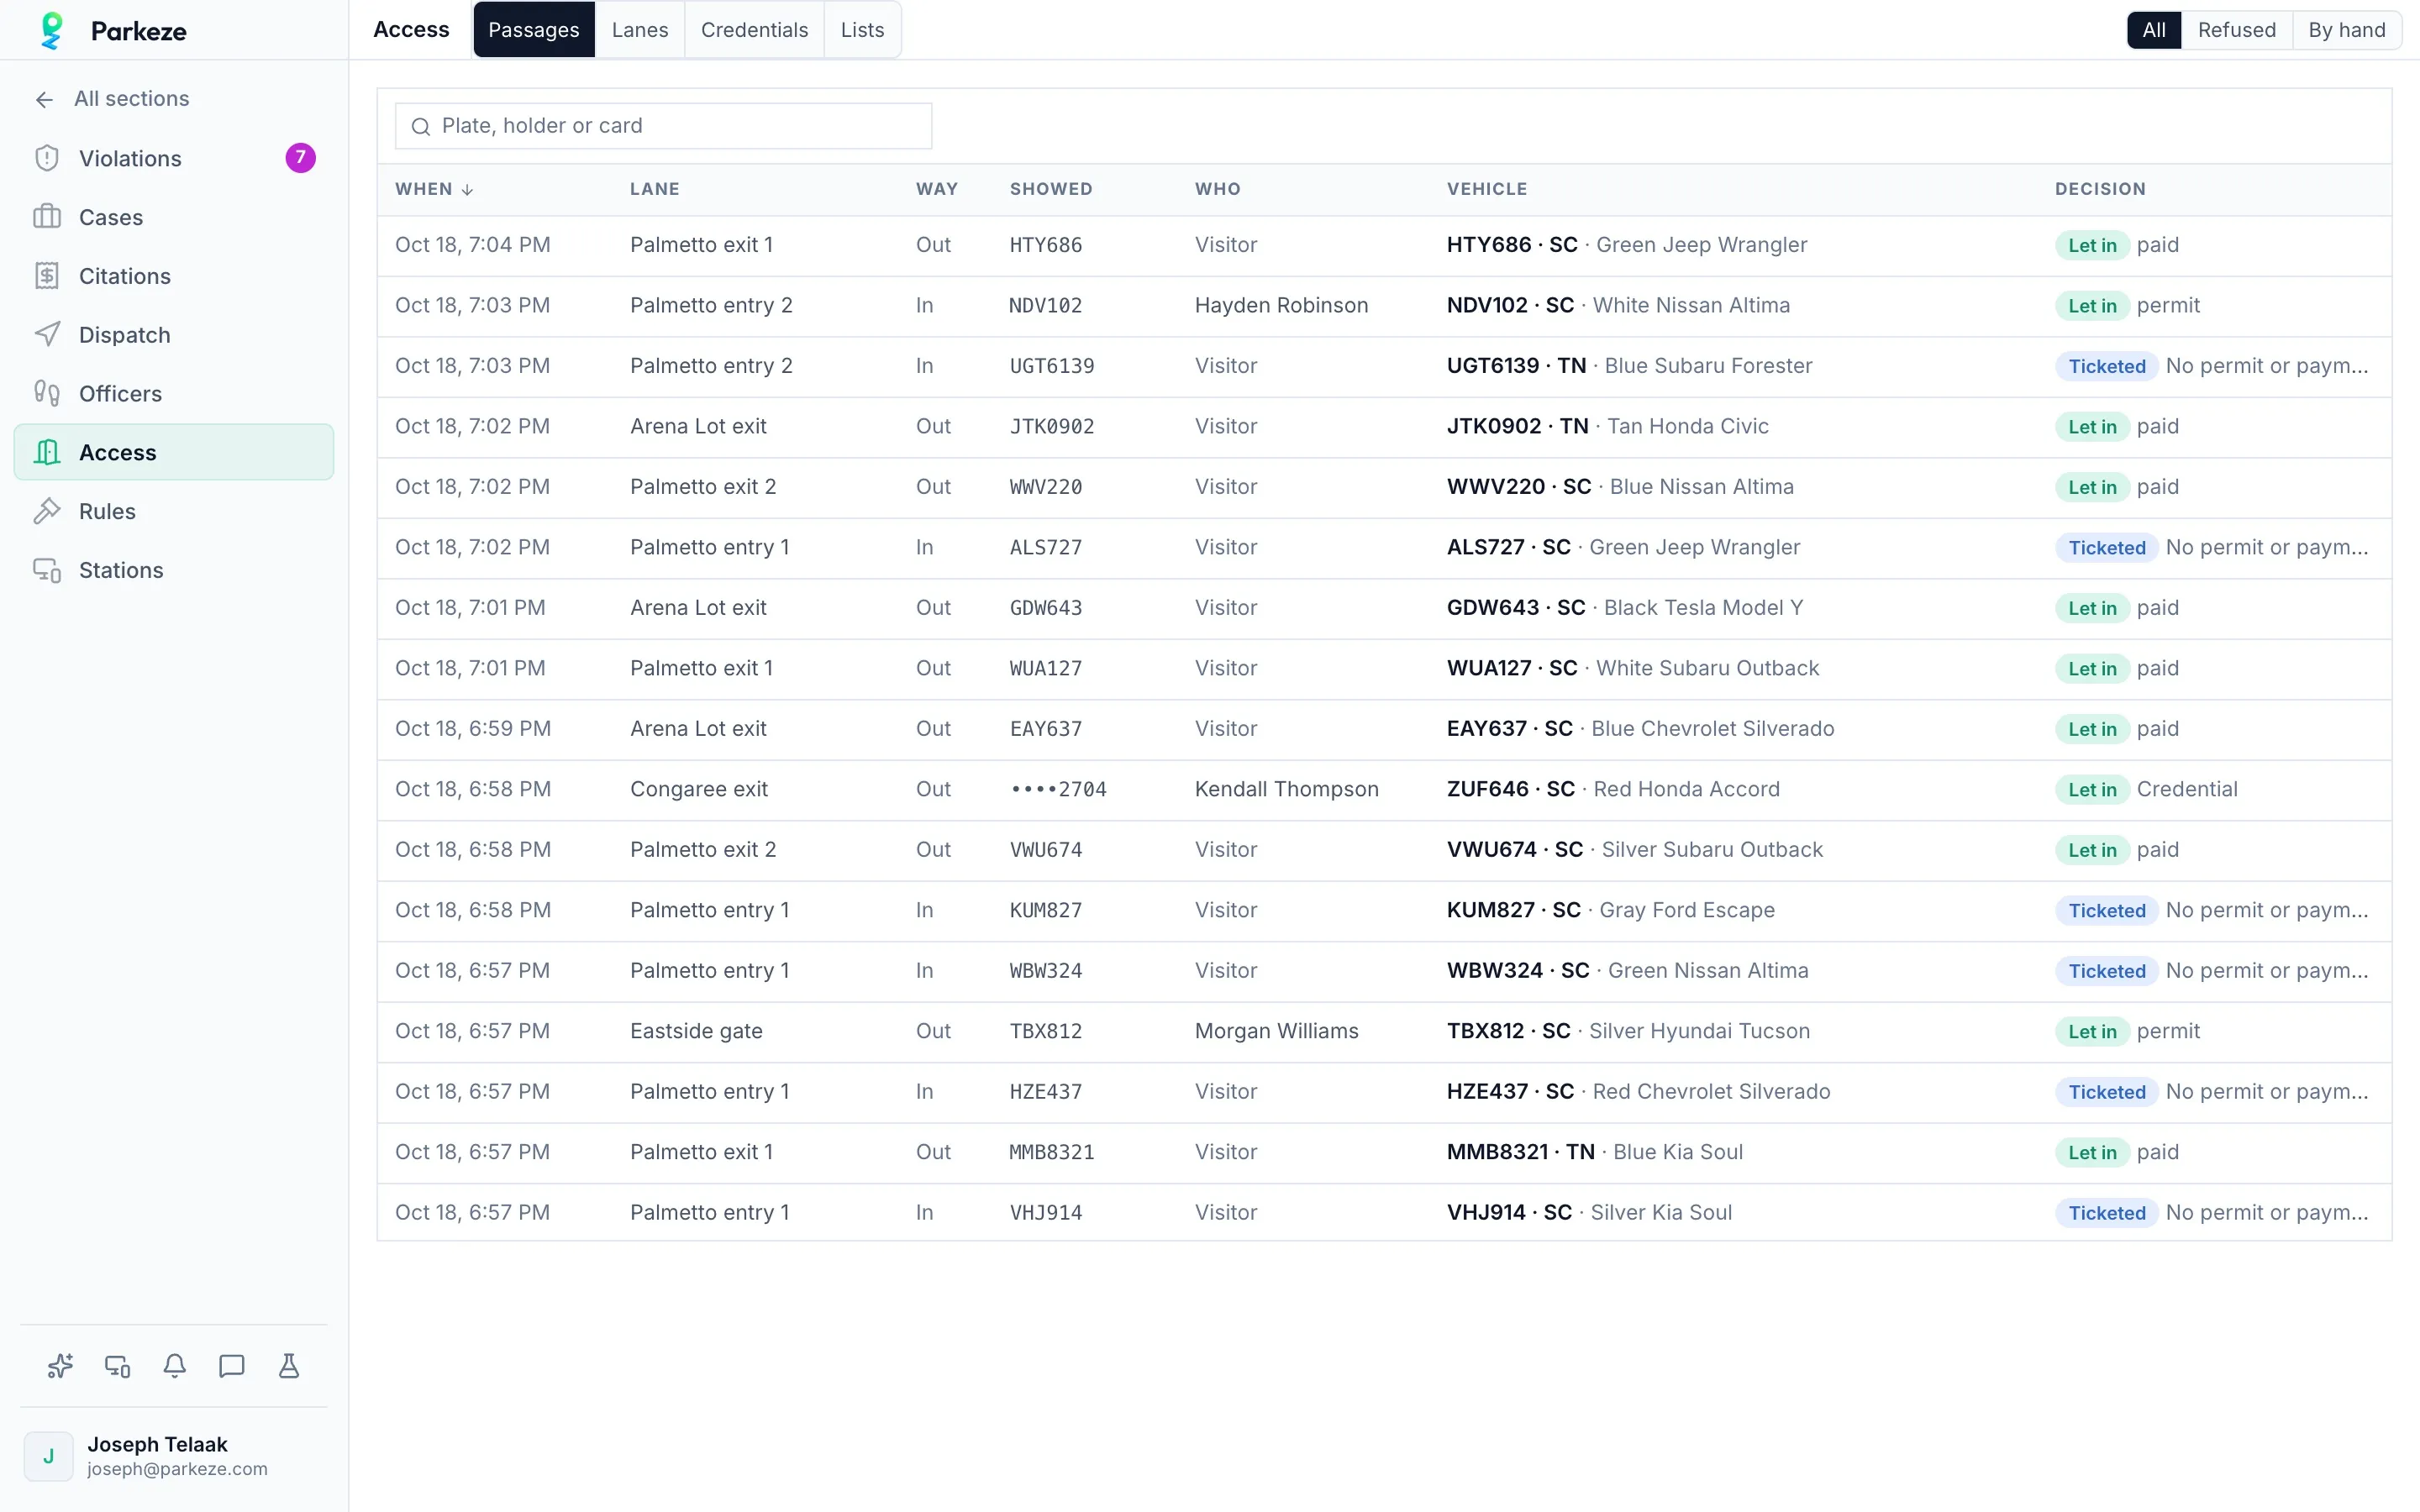Open Citations via its receipt icon
Viewport: 2420px width, 1512px height.
(47, 276)
